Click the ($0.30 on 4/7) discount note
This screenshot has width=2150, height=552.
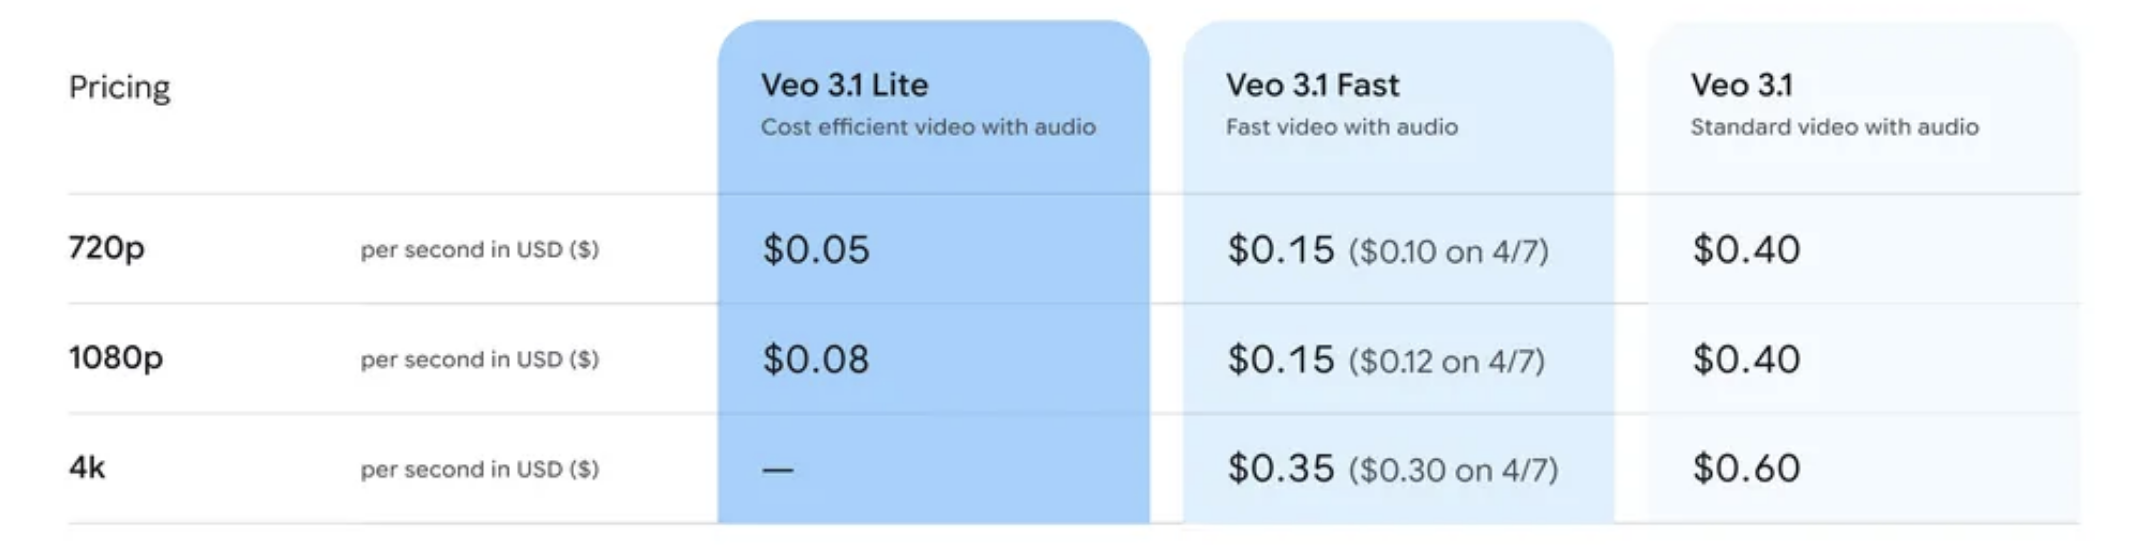pos(1453,470)
